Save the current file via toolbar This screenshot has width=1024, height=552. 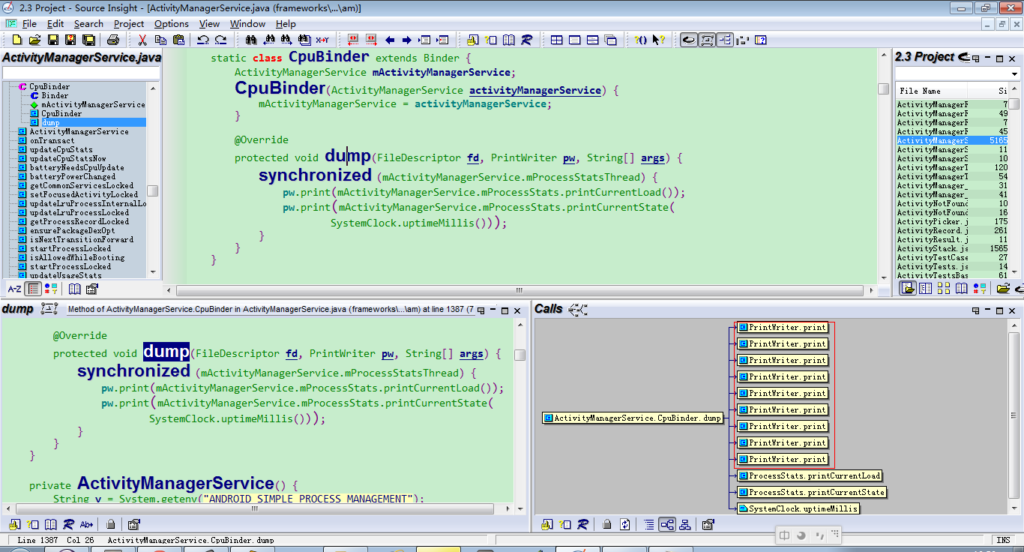53,40
